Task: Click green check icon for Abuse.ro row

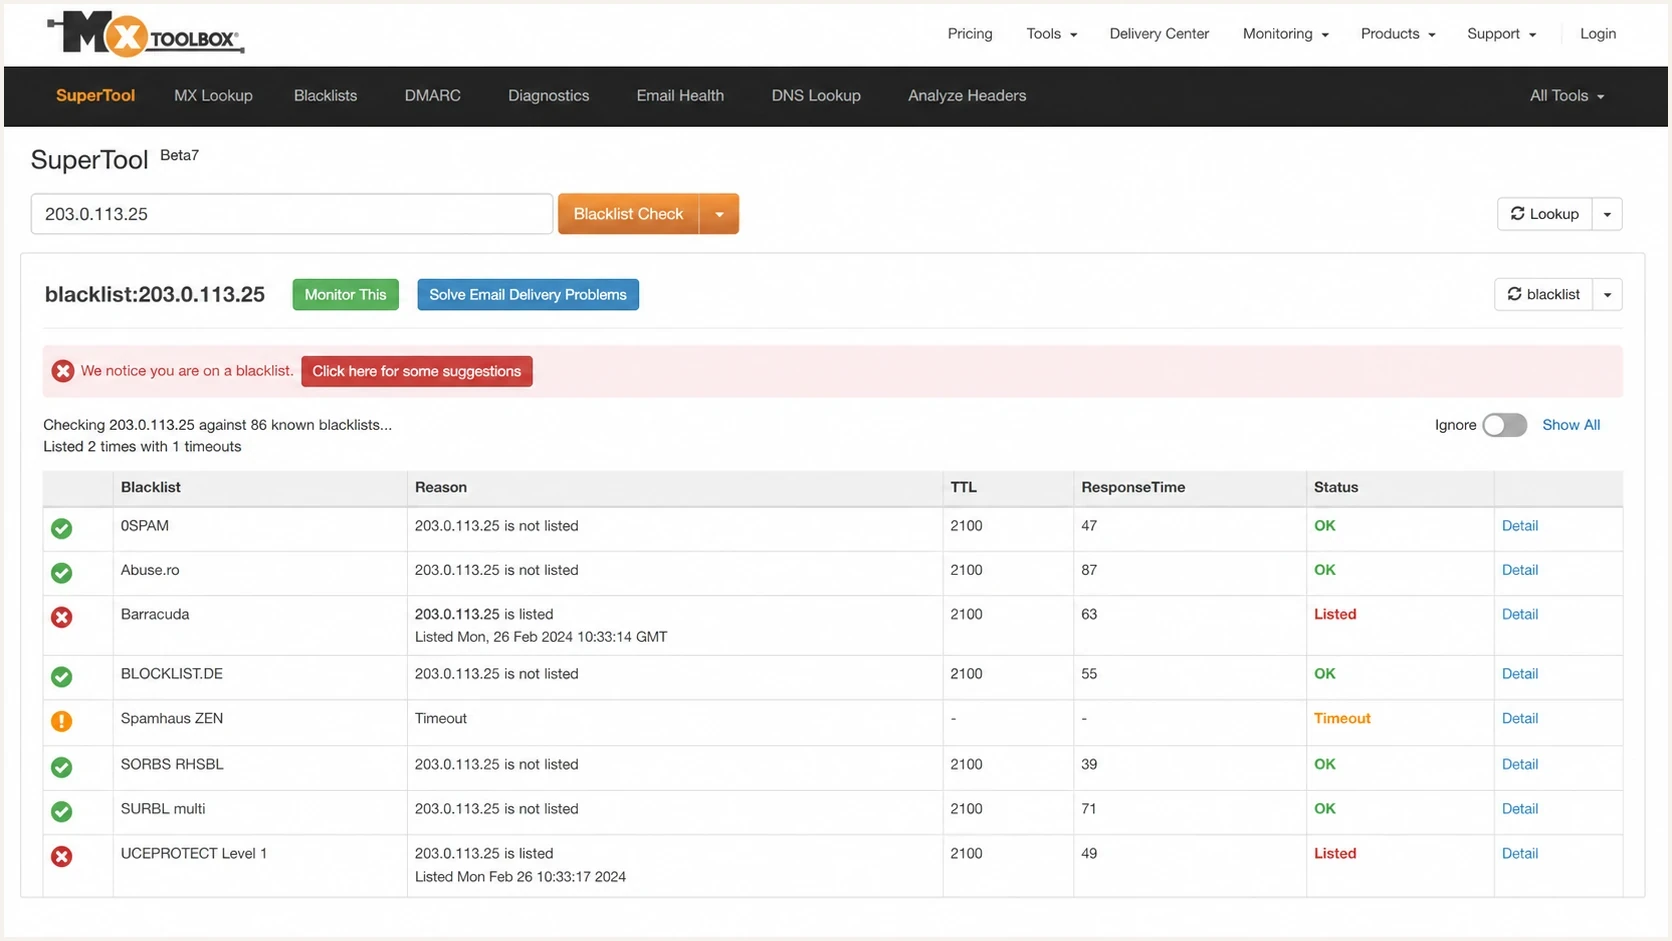Action: (62, 573)
